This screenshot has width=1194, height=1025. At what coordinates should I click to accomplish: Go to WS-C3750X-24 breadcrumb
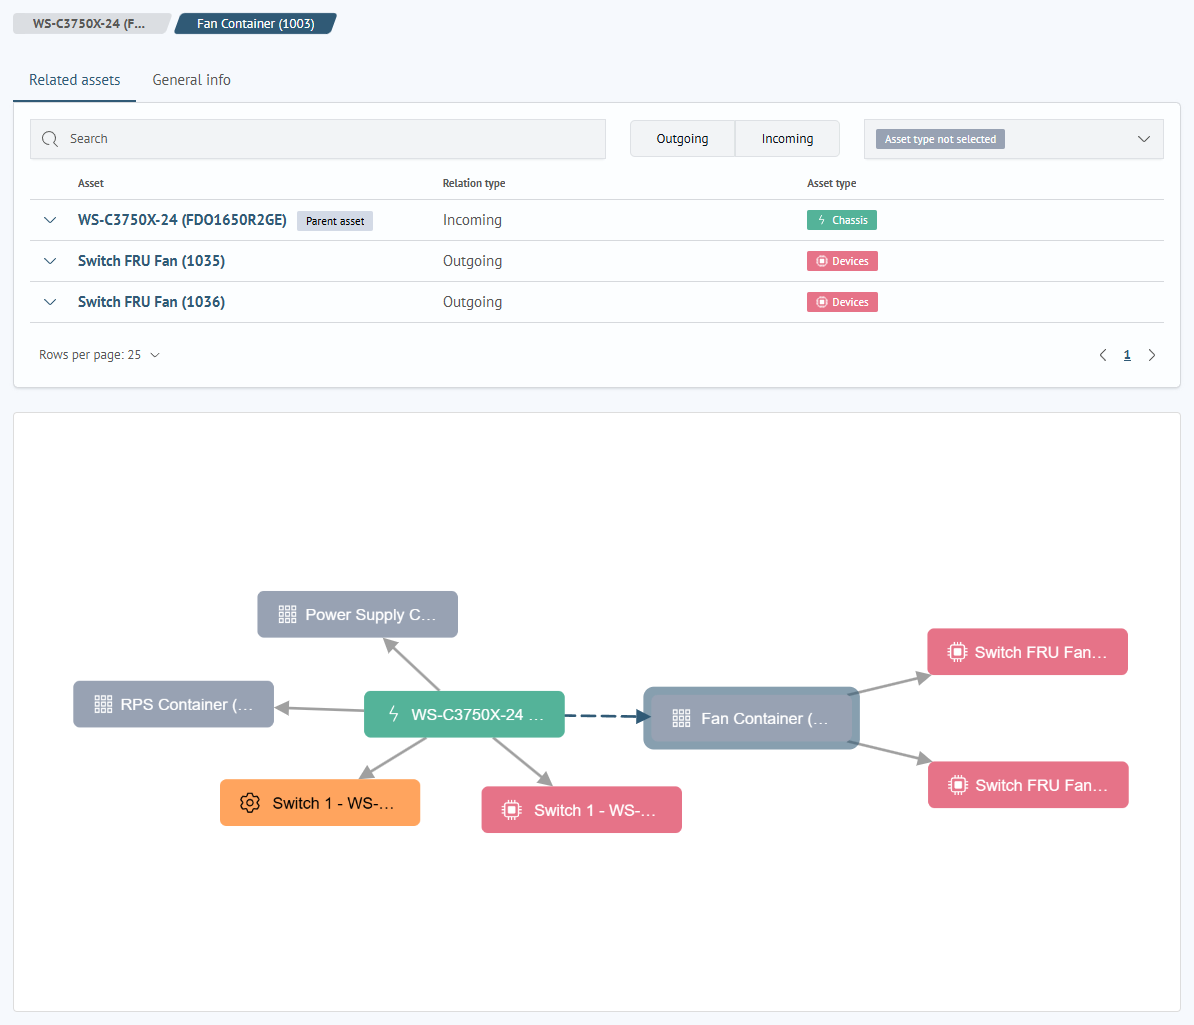coord(91,24)
